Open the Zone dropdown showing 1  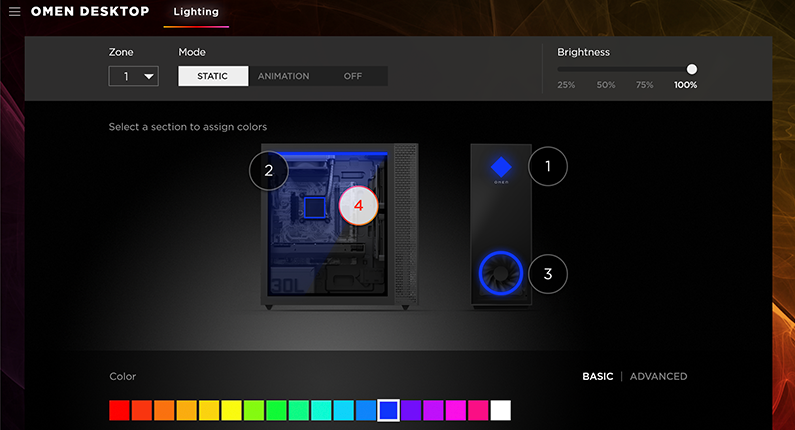[x=133, y=76]
